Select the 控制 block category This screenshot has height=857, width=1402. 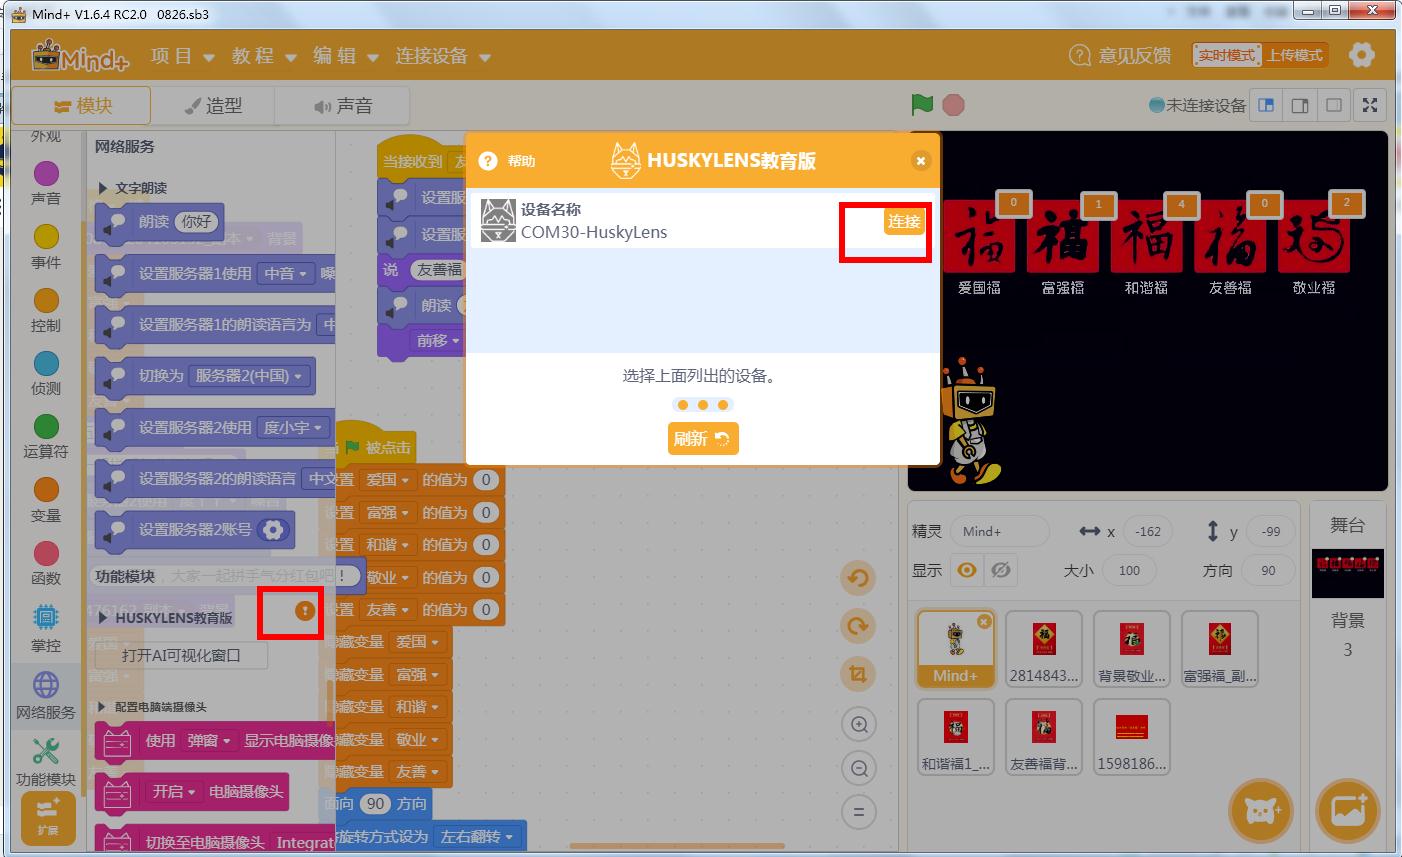pyautogui.click(x=46, y=310)
